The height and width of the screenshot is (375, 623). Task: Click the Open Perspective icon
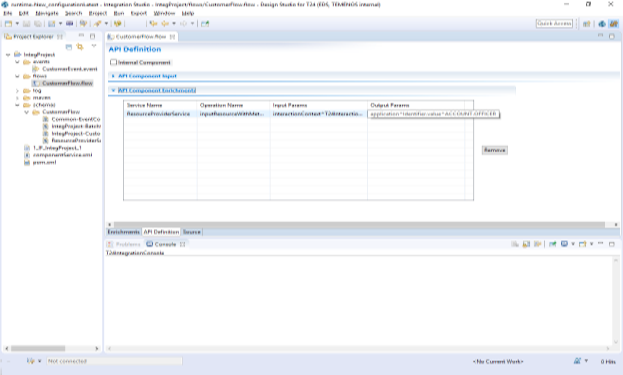tap(586, 24)
